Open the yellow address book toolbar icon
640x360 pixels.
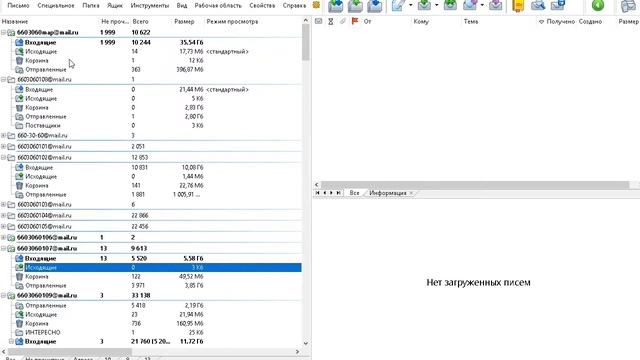(x=518, y=5)
